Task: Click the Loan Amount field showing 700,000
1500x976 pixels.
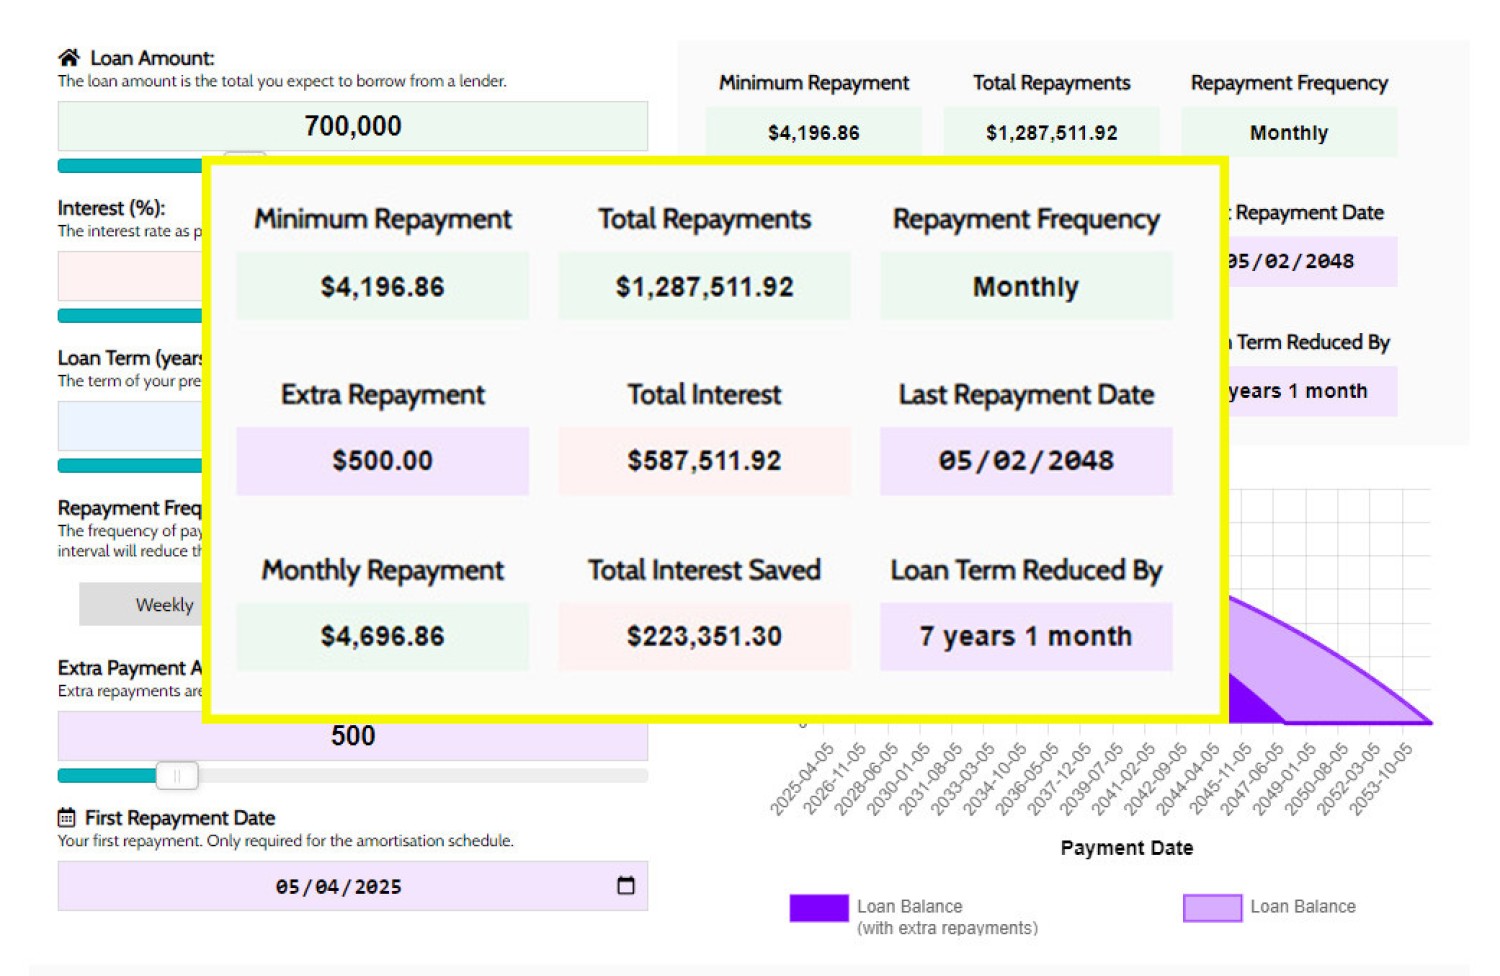Action: pyautogui.click(x=352, y=126)
